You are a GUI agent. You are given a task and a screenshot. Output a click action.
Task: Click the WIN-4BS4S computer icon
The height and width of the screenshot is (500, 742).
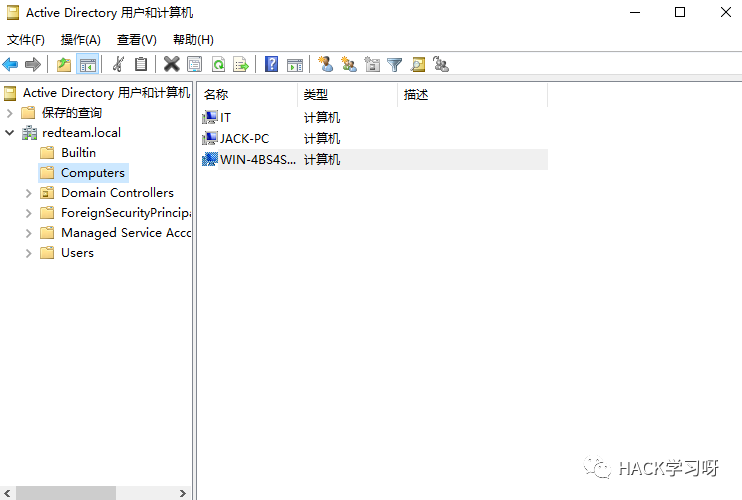tap(209, 159)
